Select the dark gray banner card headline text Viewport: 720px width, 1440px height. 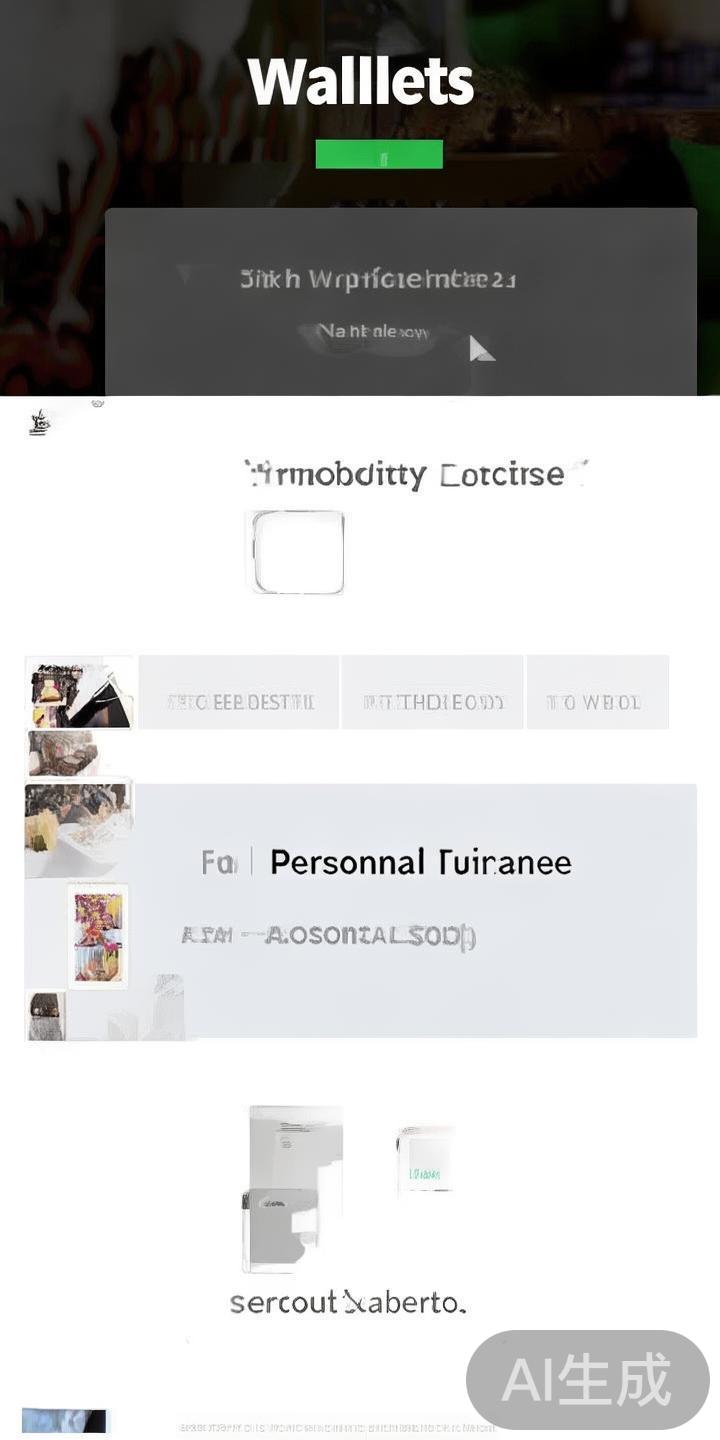378,279
